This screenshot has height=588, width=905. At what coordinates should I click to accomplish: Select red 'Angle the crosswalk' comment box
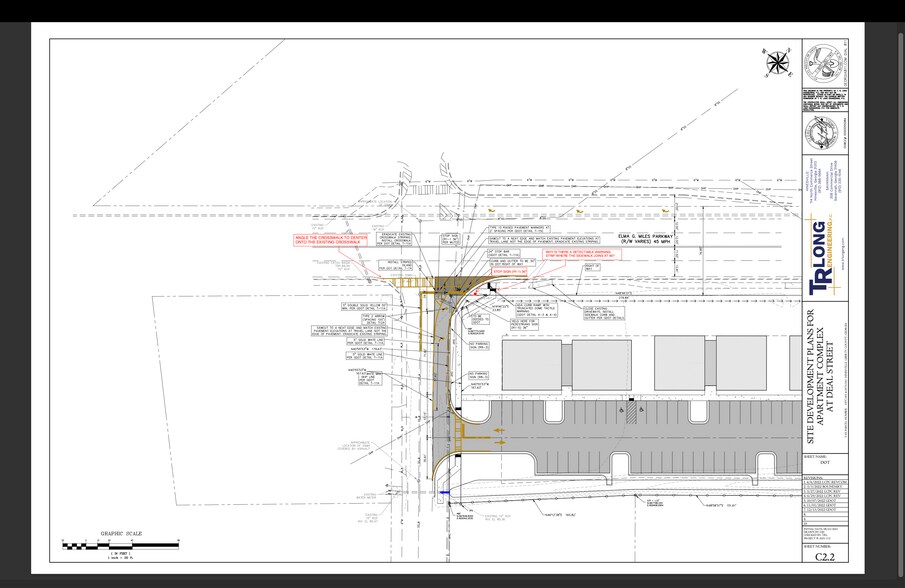330,240
